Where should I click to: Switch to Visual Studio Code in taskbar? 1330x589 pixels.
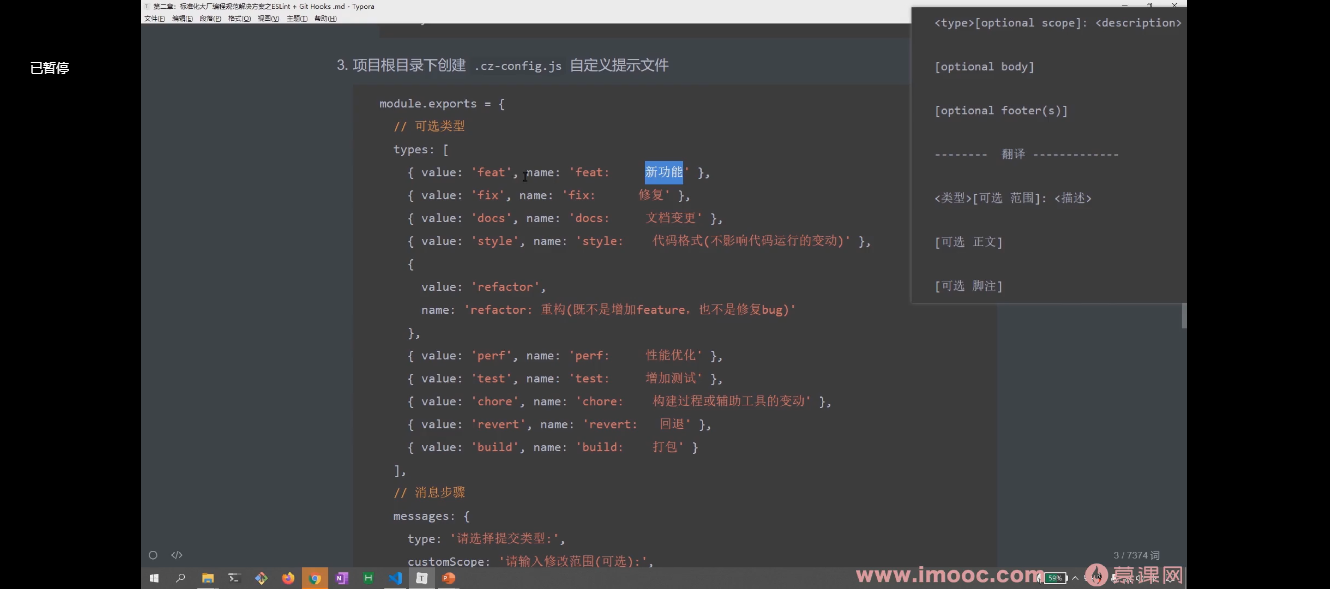click(395, 578)
